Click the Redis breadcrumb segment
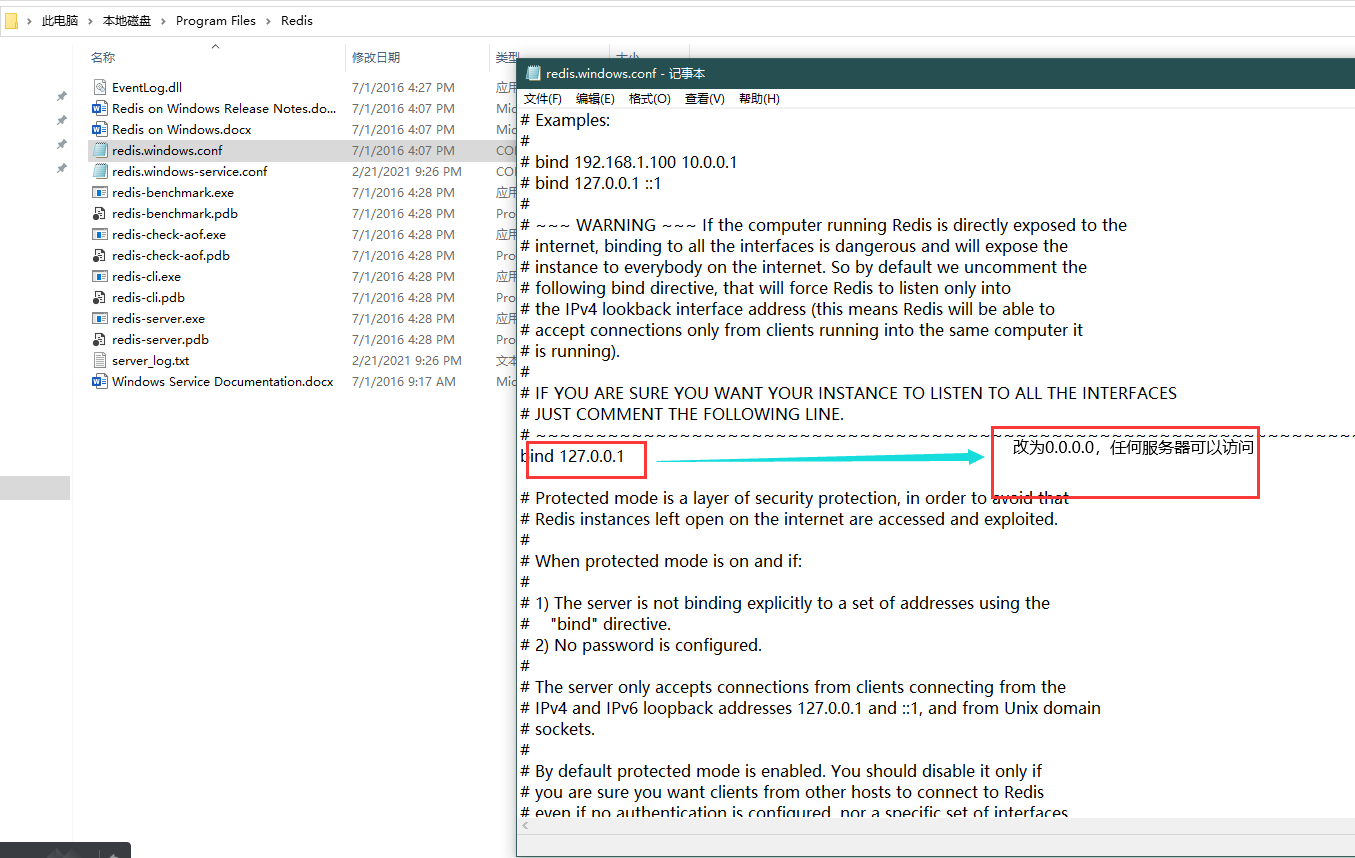Image resolution: width=1355 pixels, height=858 pixels. [x=297, y=20]
